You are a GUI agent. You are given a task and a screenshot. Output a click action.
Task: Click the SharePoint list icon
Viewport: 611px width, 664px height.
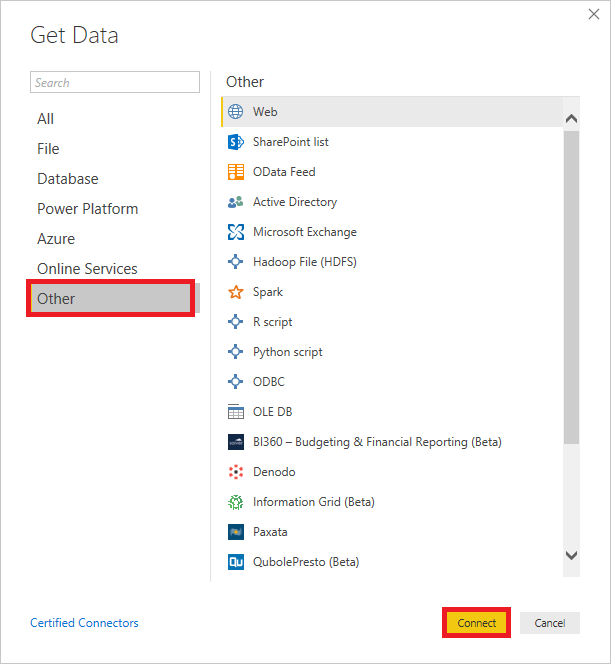point(235,142)
